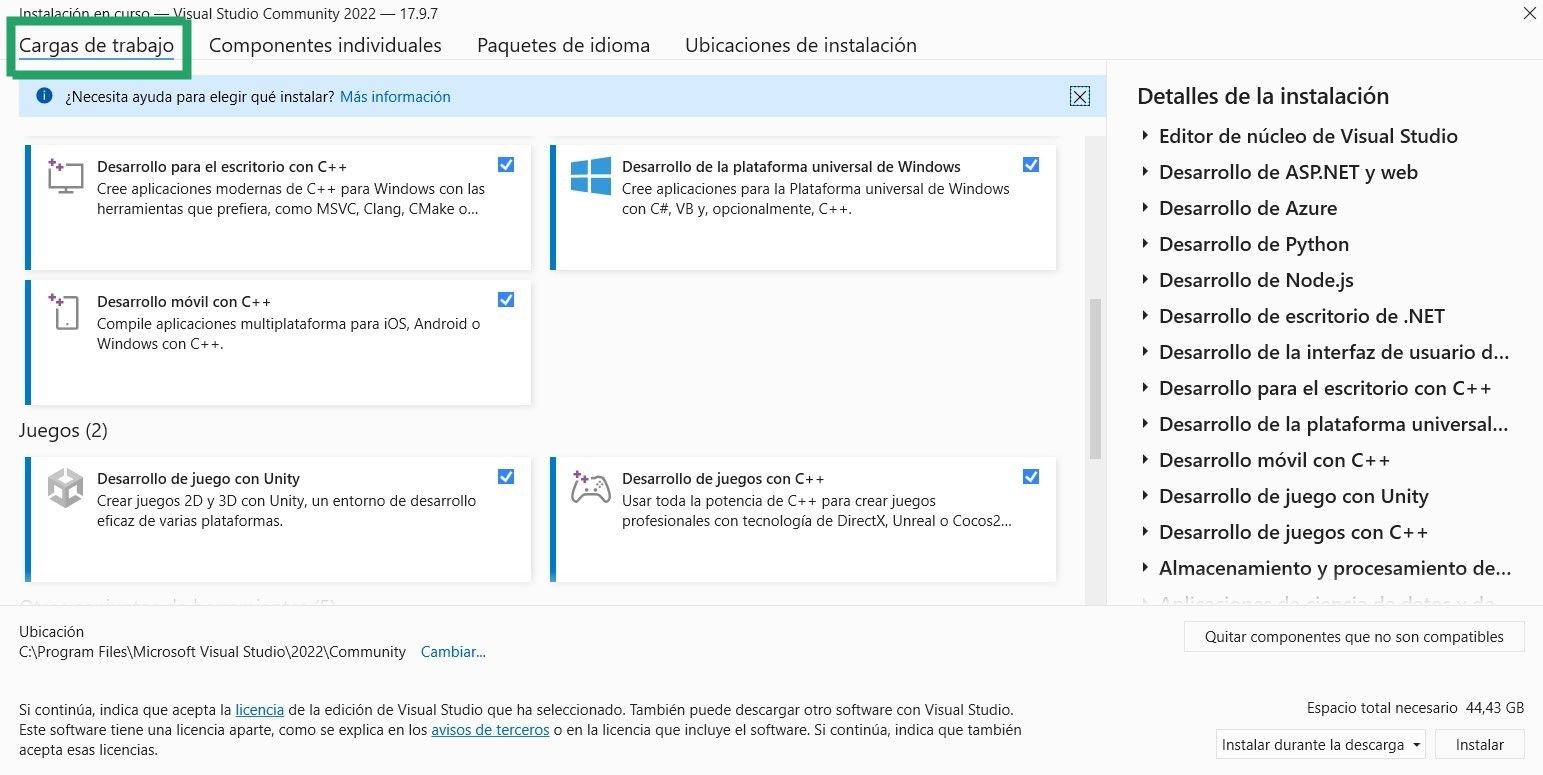Uncheck Desarrollo para el escritorio con C++
Image resolution: width=1543 pixels, height=775 pixels.
pyautogui.click(x=506, y=164)
